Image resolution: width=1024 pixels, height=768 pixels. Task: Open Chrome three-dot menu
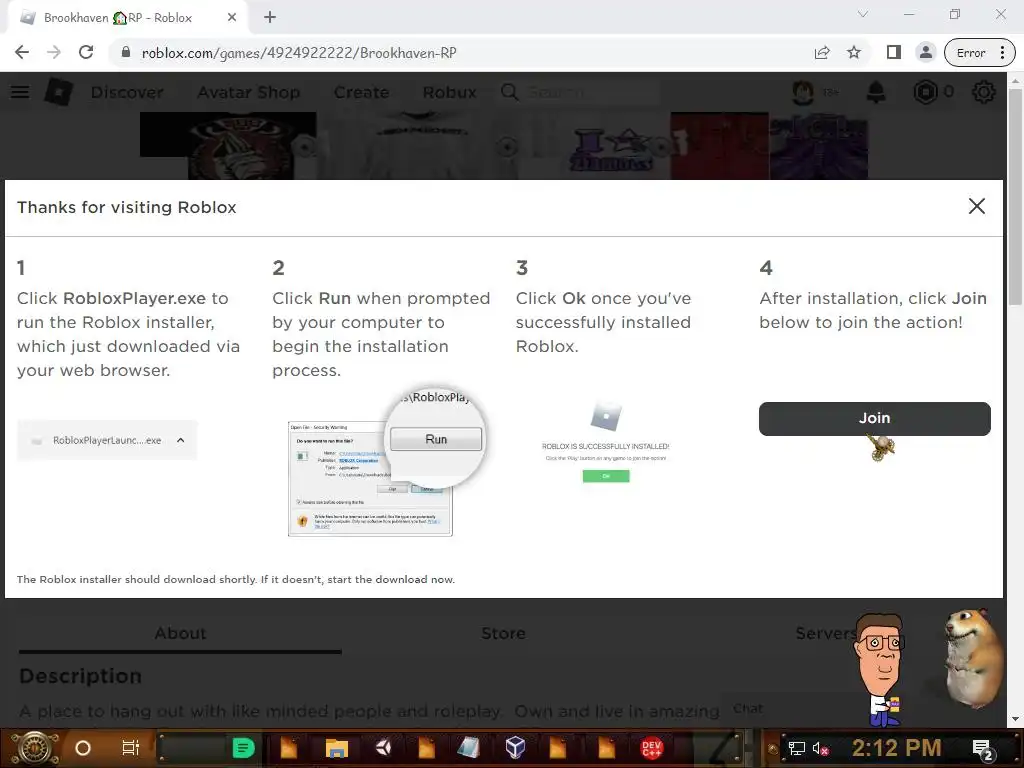click(x=1002, y=53)
